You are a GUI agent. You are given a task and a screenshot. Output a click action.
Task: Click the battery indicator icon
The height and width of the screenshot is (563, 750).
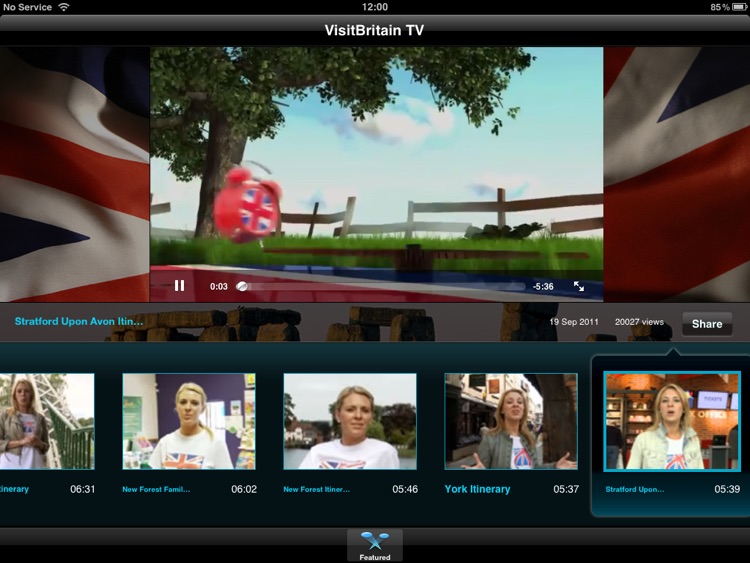(739, 7)
